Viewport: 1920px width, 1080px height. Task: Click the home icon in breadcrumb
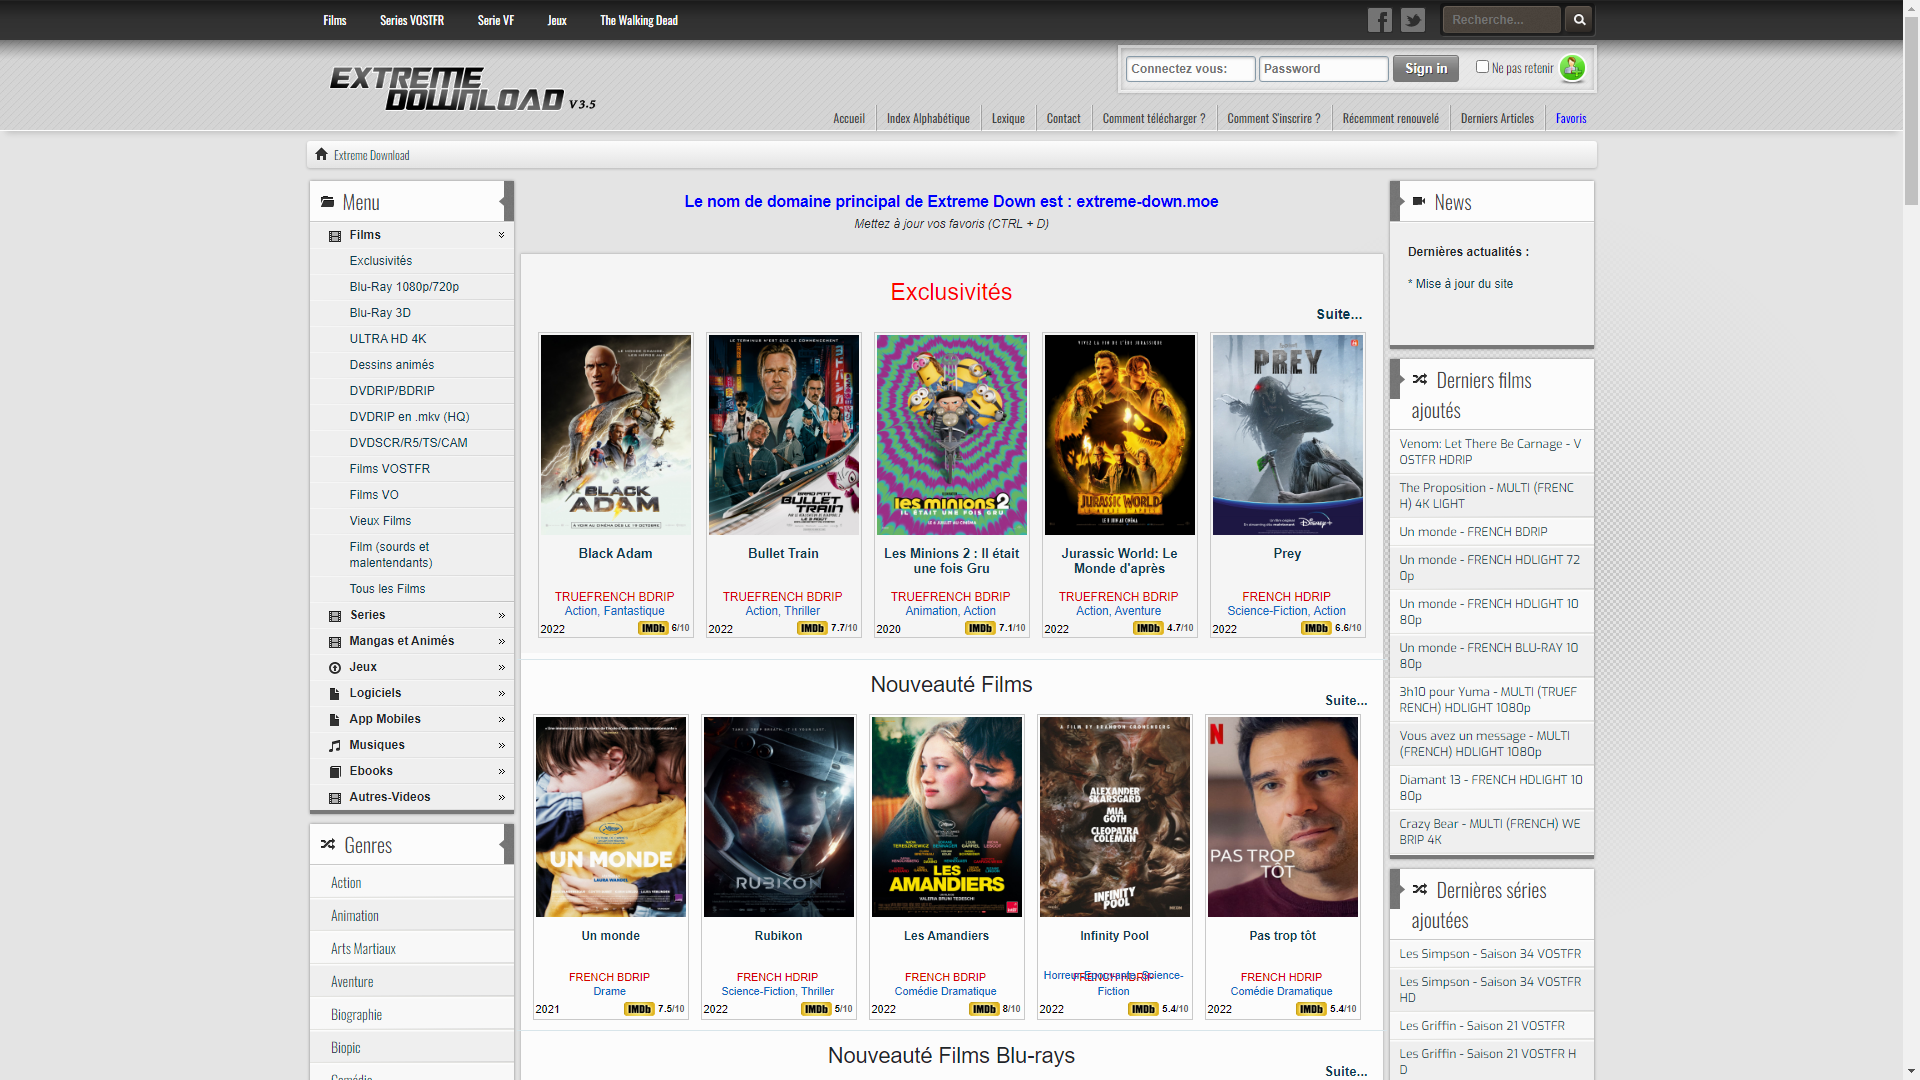pyautogui.click(x=321, y=154)
